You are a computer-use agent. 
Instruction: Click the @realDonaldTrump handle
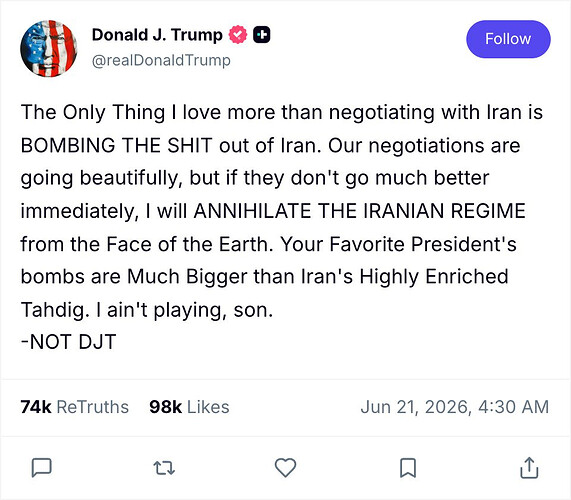[161, 60]
